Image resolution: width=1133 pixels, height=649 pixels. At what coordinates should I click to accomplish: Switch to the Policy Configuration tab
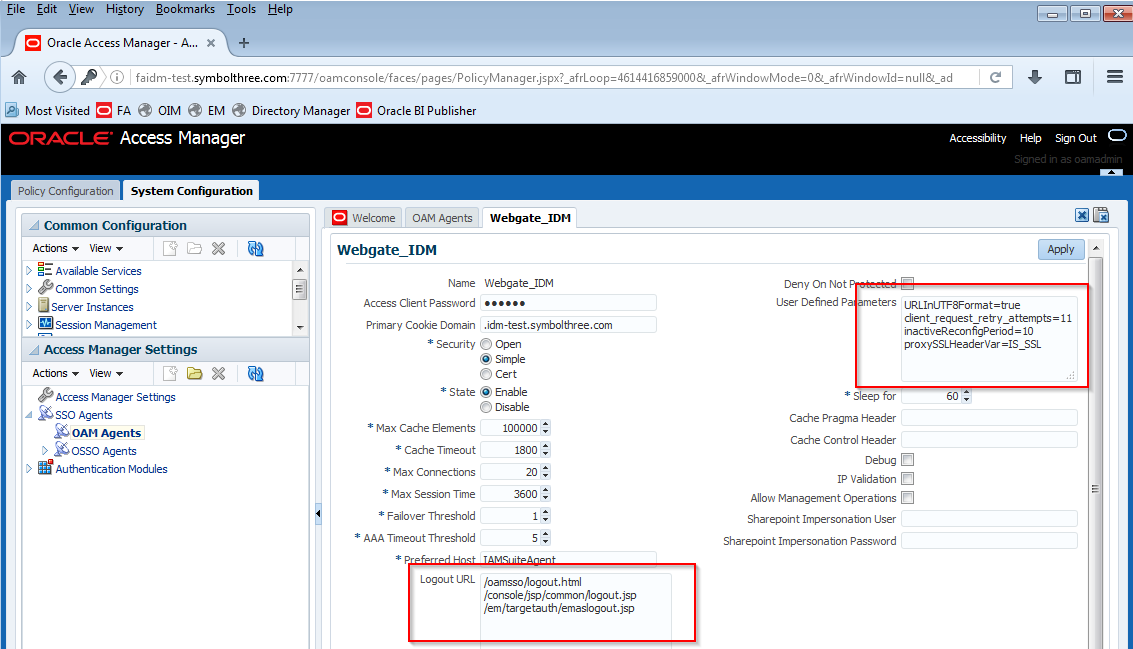(66, 191)
